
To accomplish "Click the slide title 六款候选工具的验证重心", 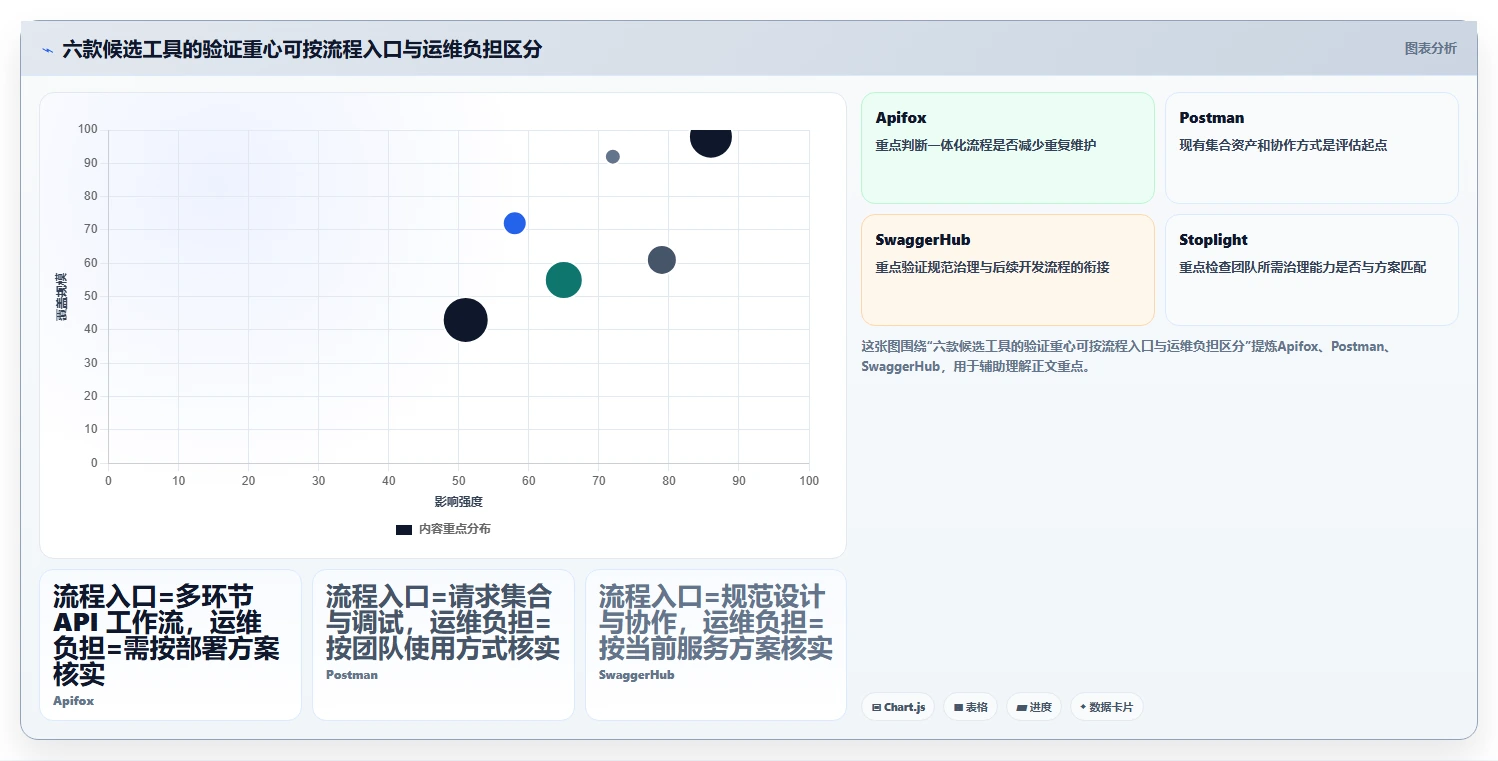I will coord(302,49).
